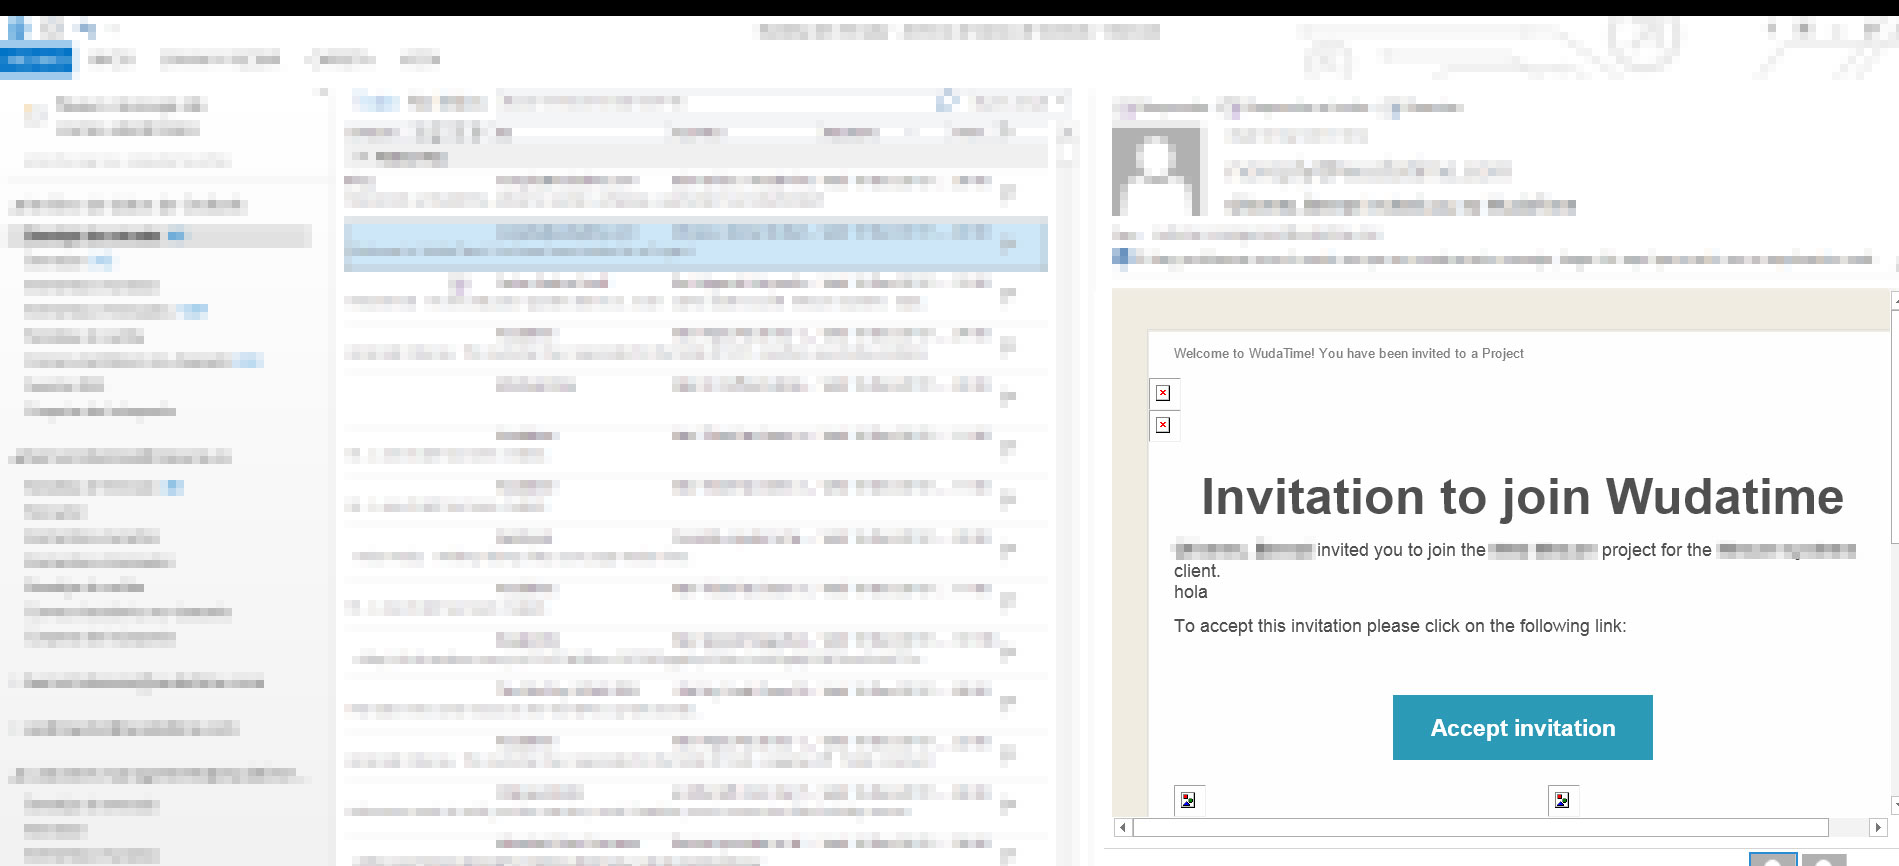Switch to the VISTA ribbon tab
Image resolution: width=1899 pixels, height=866 pixels.
click(x=420, y=60)
